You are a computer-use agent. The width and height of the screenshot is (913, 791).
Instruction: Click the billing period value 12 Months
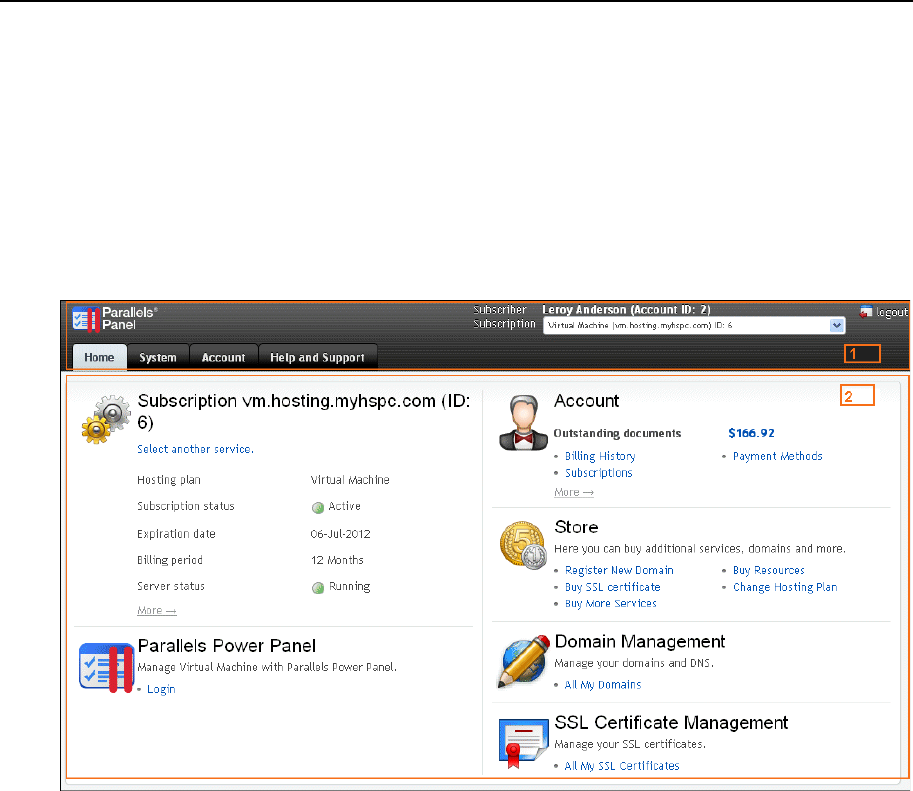[x=337, y=560]
